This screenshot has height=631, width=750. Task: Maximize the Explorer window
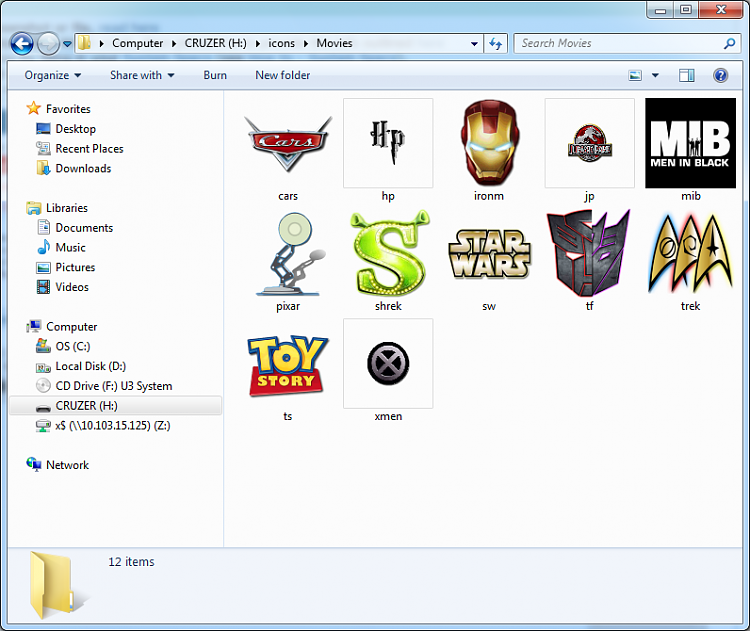click(x=685, y=10)
